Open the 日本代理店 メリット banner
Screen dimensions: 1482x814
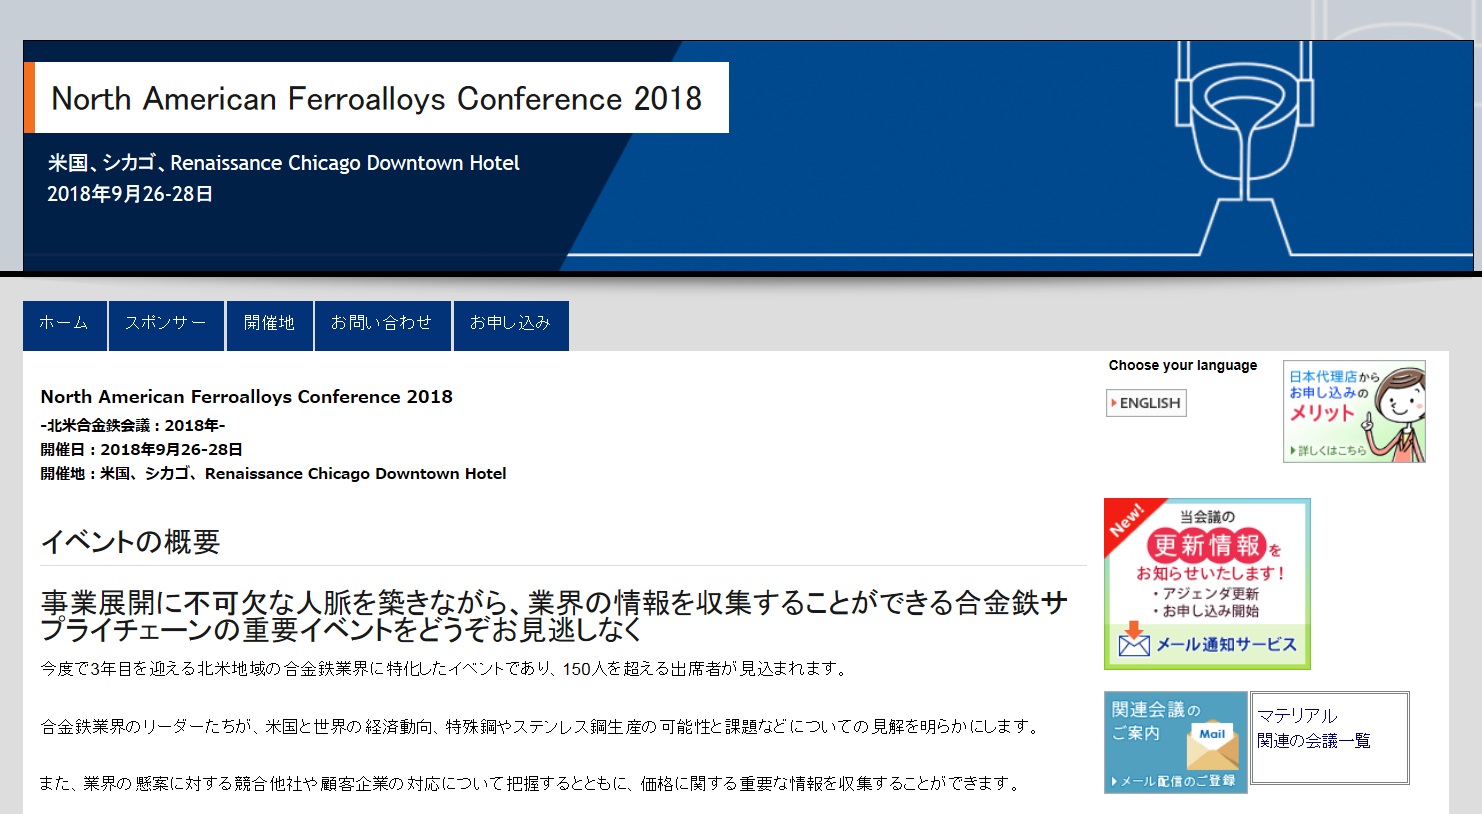tap(1354, 412)
